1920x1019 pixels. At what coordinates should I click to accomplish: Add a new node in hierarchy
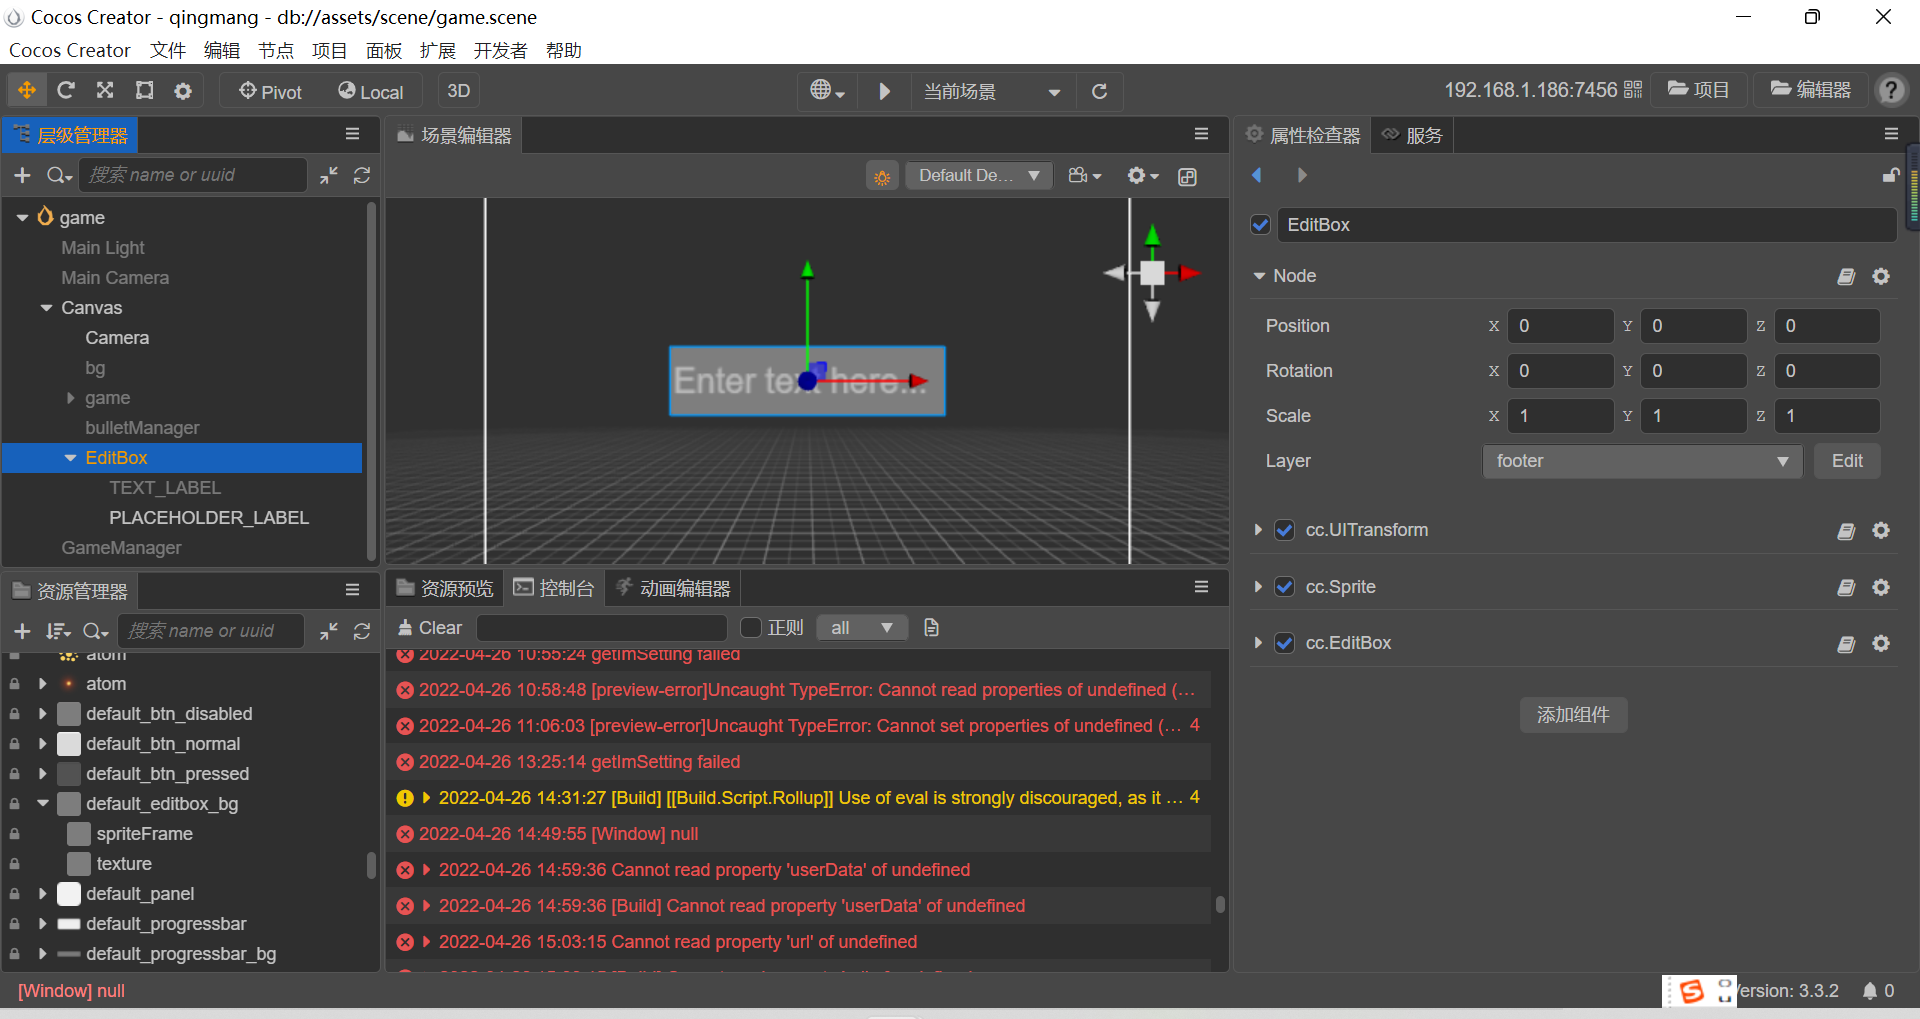(x=22, y=176)
